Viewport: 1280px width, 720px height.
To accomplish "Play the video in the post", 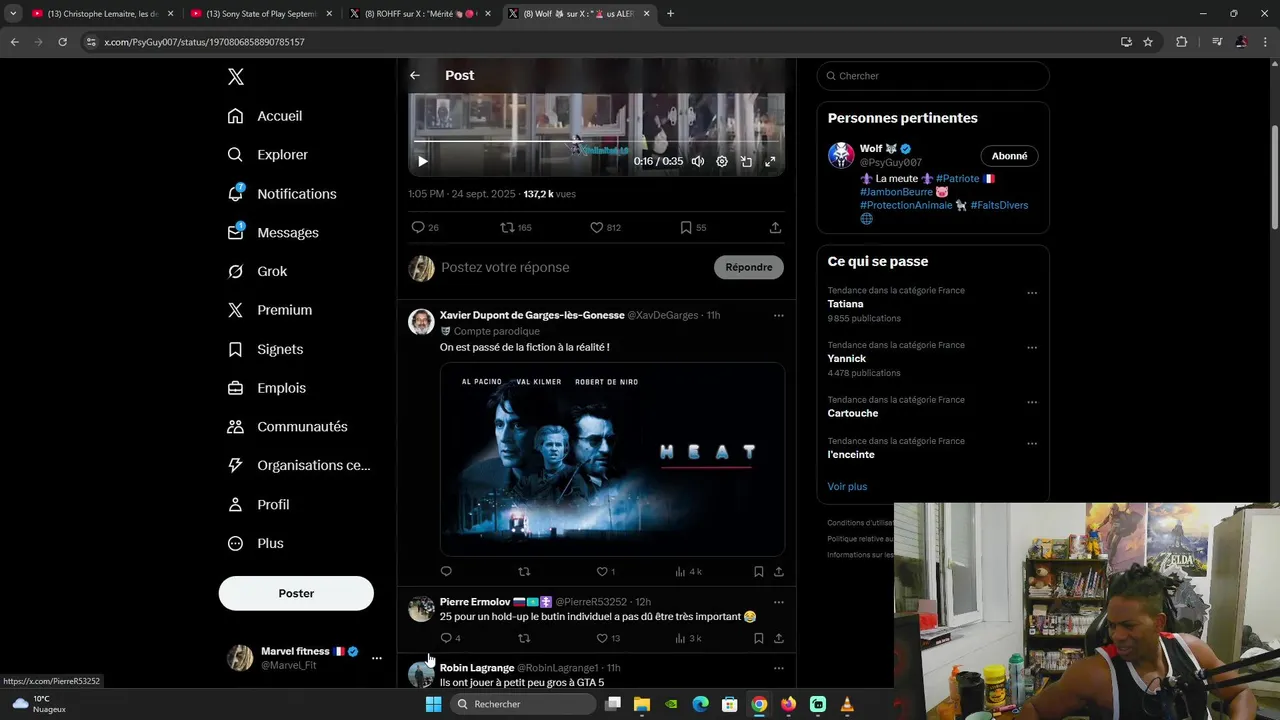I will pyautogui.click(x=423, y=161).
